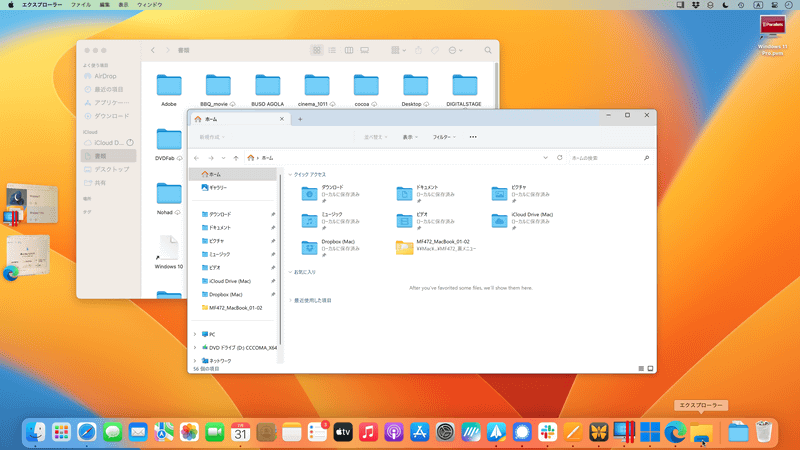This screenshot has height=450, width=800.
Task: Switch Finder to icon view
Action: 317,50
